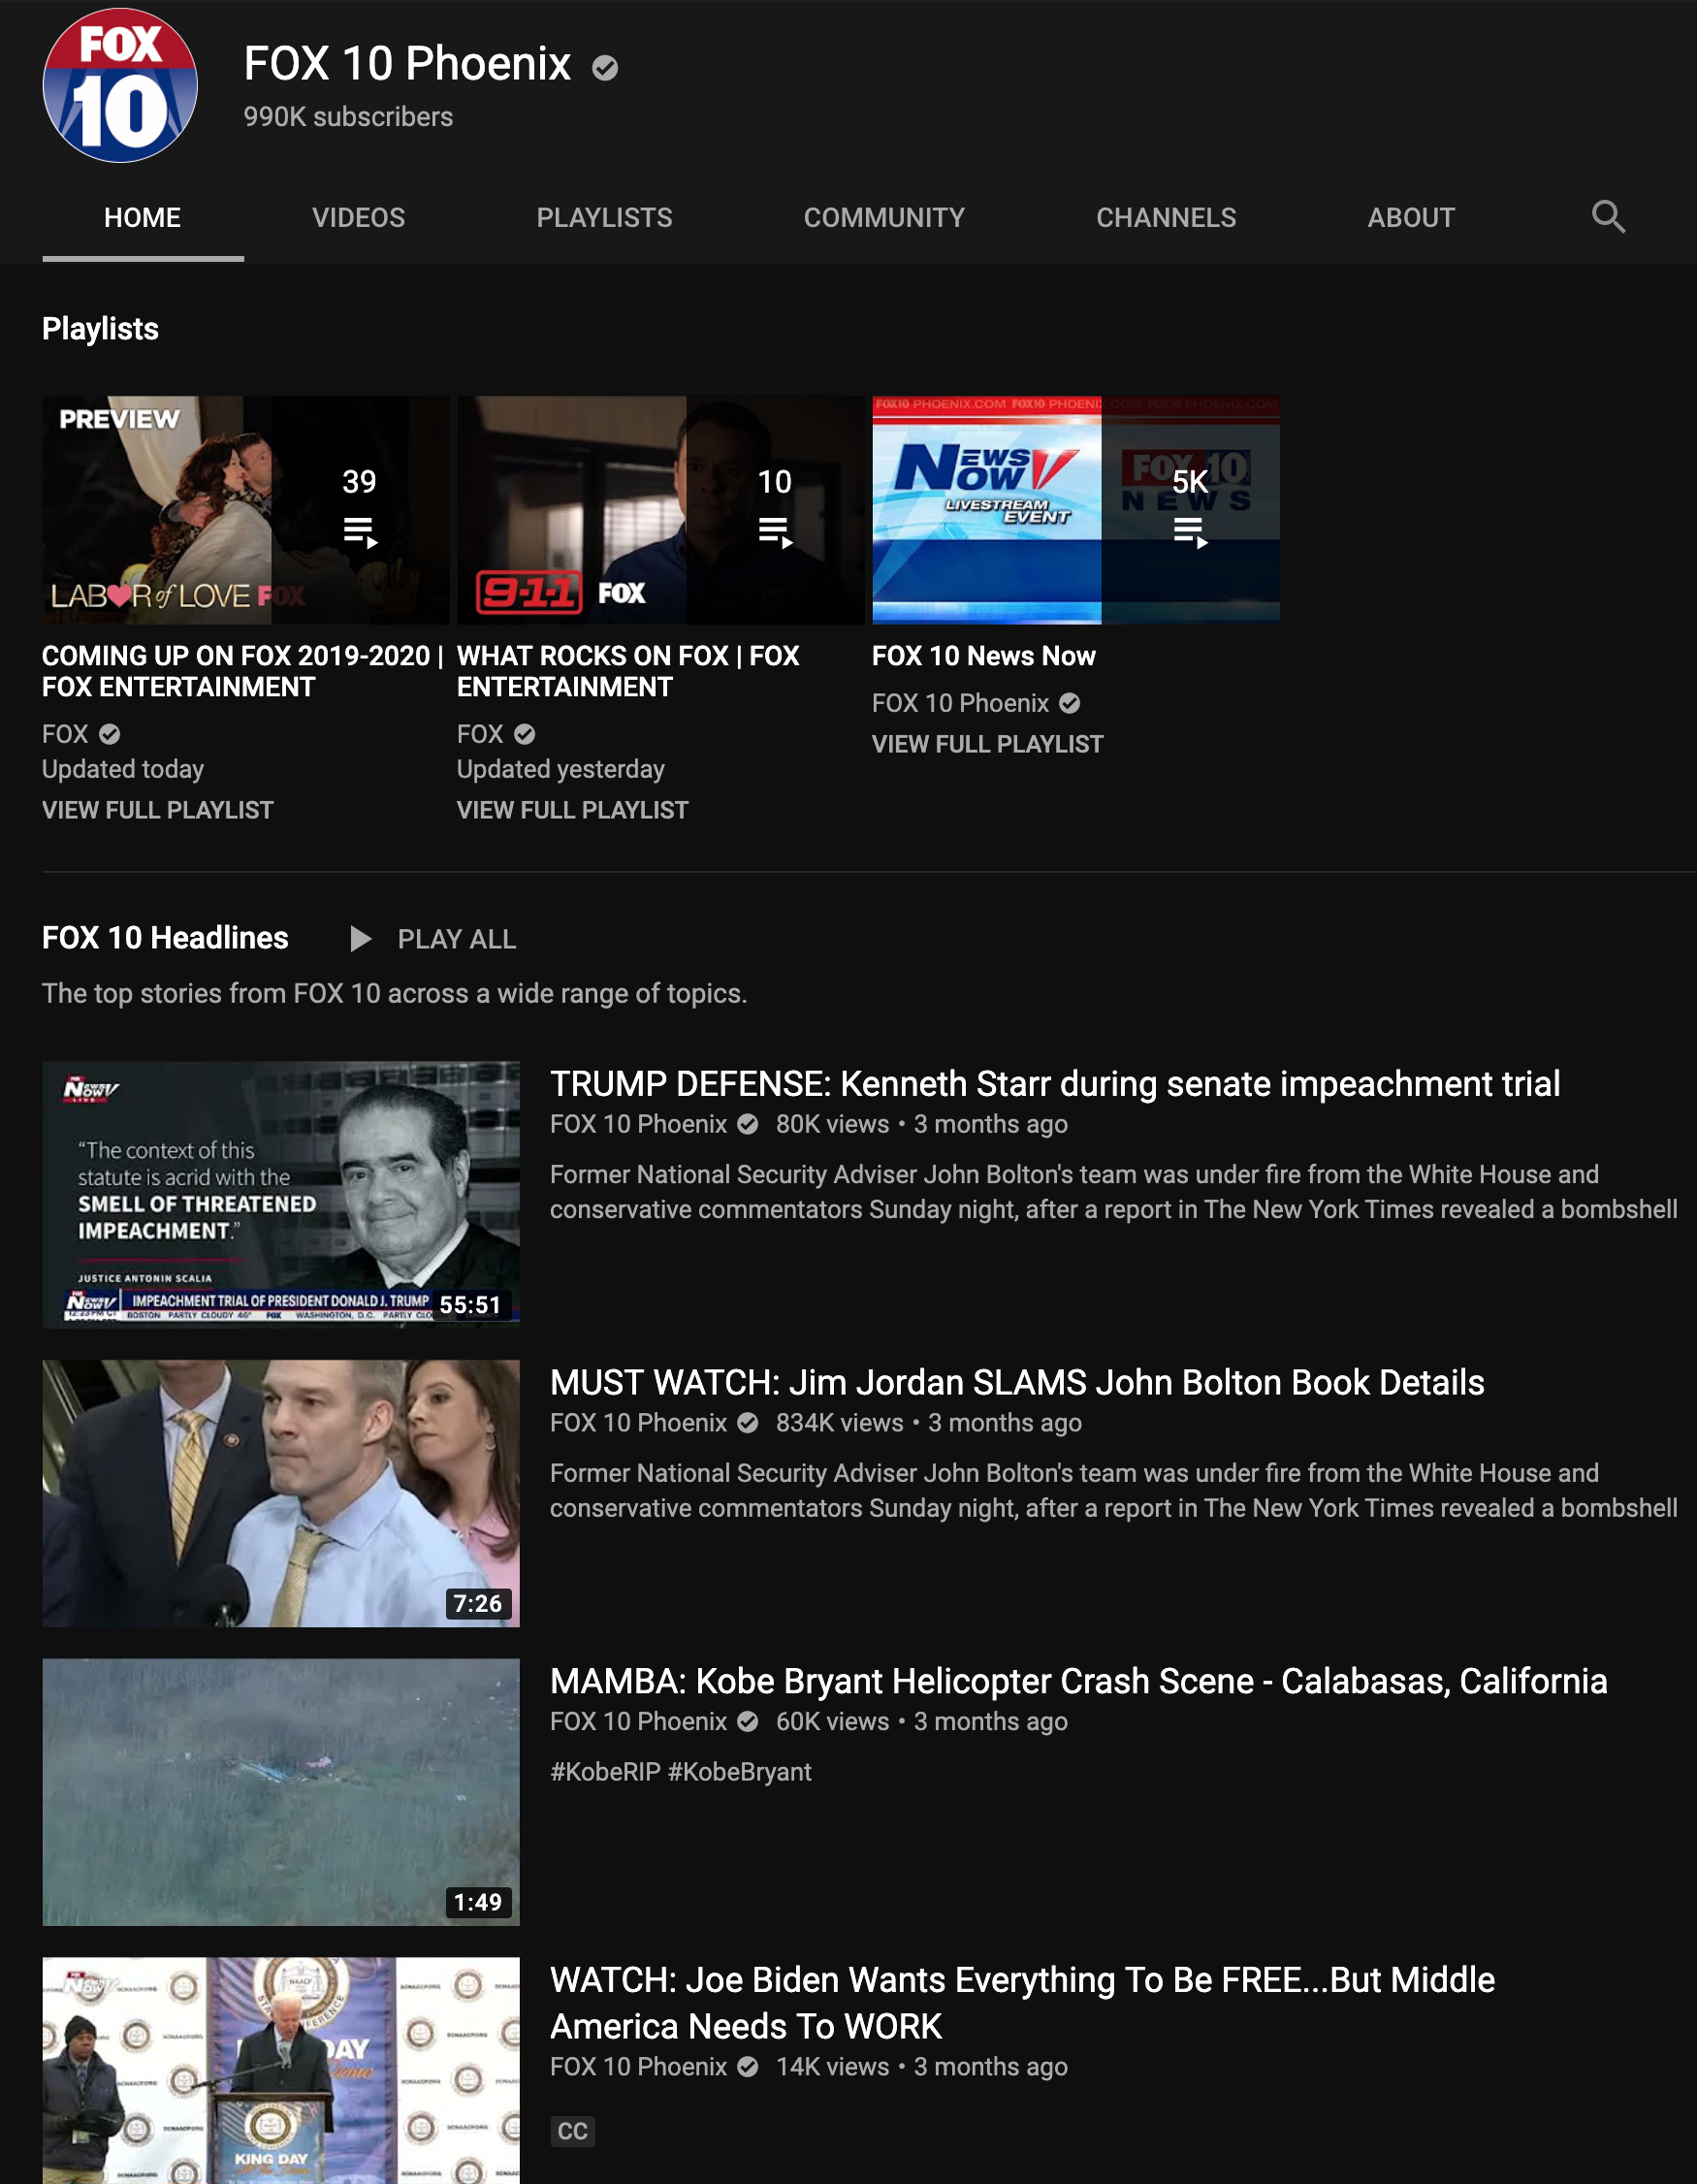Viewport: 1697px width, 2184px height.
Task: Click FOX channel name under What Rocks playlist
Action: (x=480, y=734)
